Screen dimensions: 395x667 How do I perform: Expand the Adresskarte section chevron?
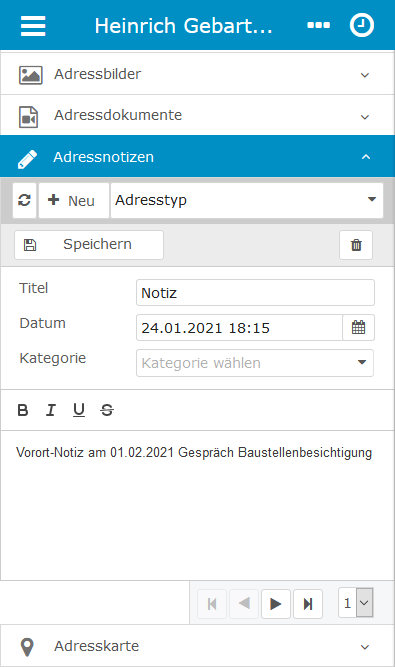(x=365, y=647)
